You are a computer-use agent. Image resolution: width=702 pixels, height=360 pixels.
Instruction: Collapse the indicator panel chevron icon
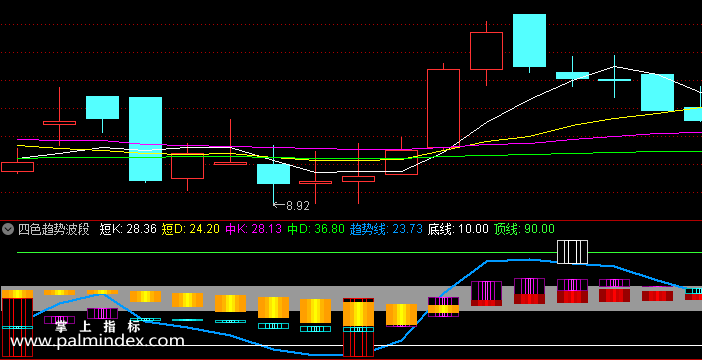tap(8, 230)
